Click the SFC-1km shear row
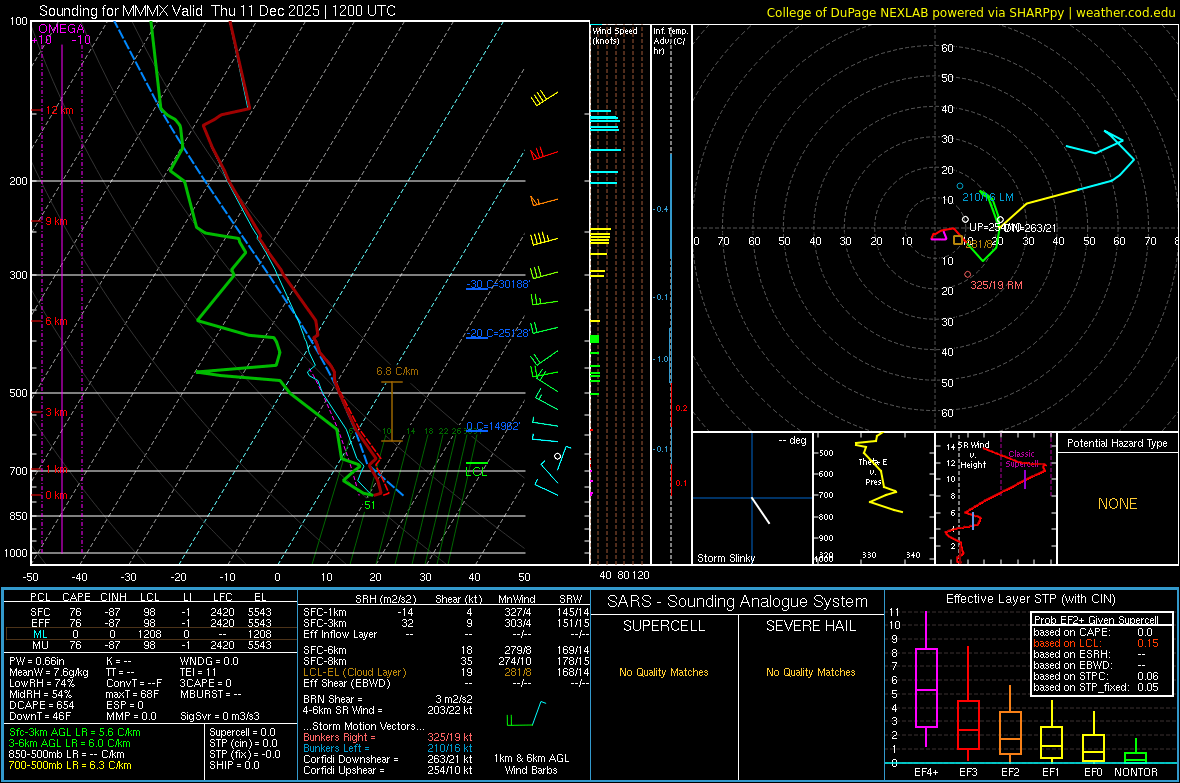Image resolution: width=1180 pixels, height=783 pixels. pyautogui.click(x=446, y=612)
